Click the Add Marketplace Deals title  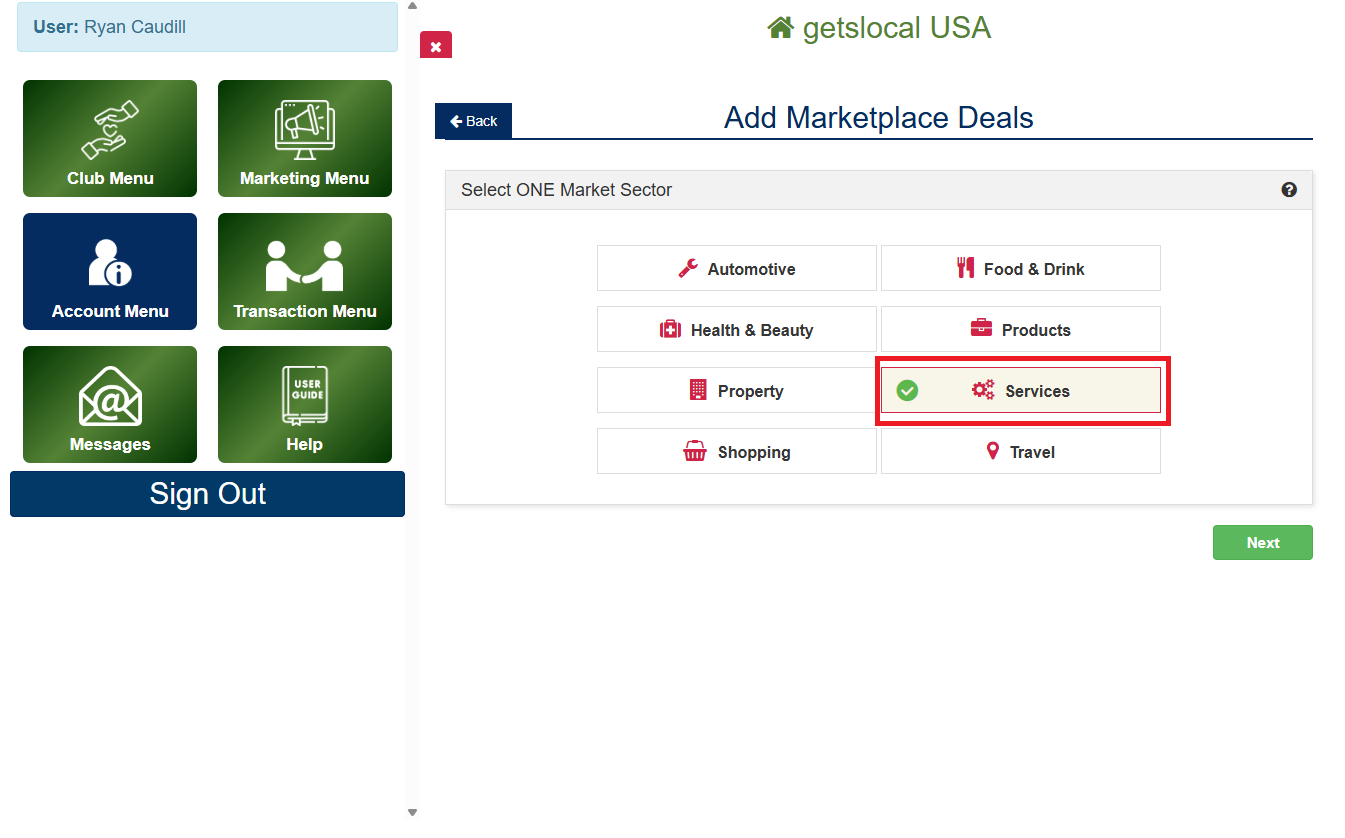[x=879, y=118]
